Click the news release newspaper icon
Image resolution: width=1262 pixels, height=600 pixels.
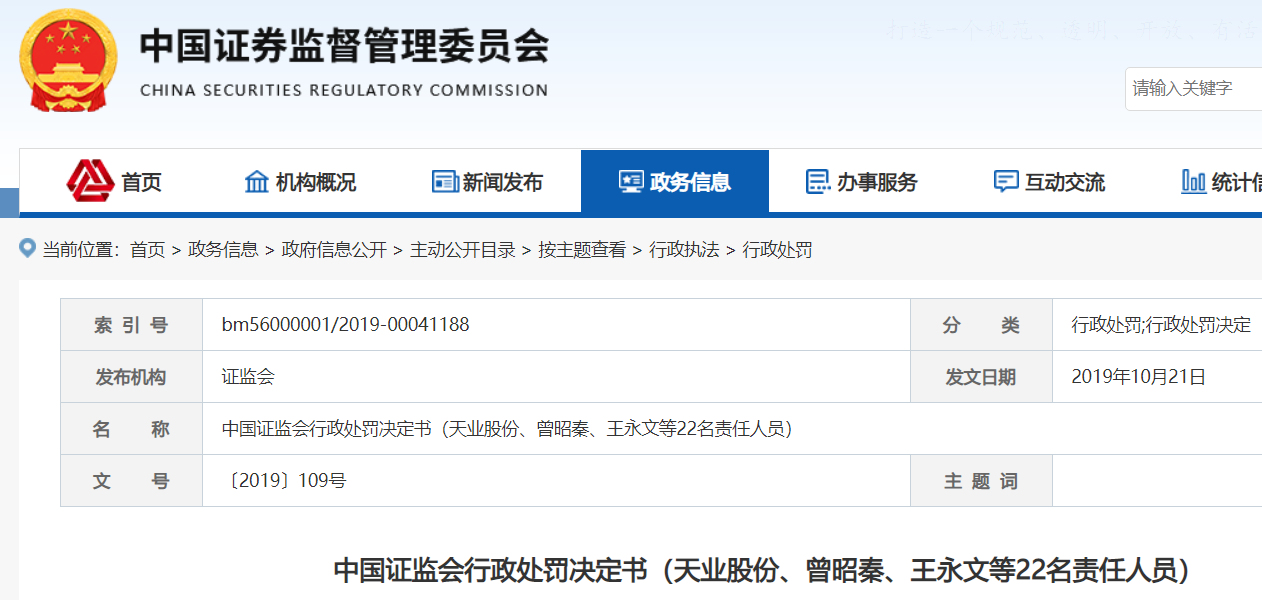[445, 182]
